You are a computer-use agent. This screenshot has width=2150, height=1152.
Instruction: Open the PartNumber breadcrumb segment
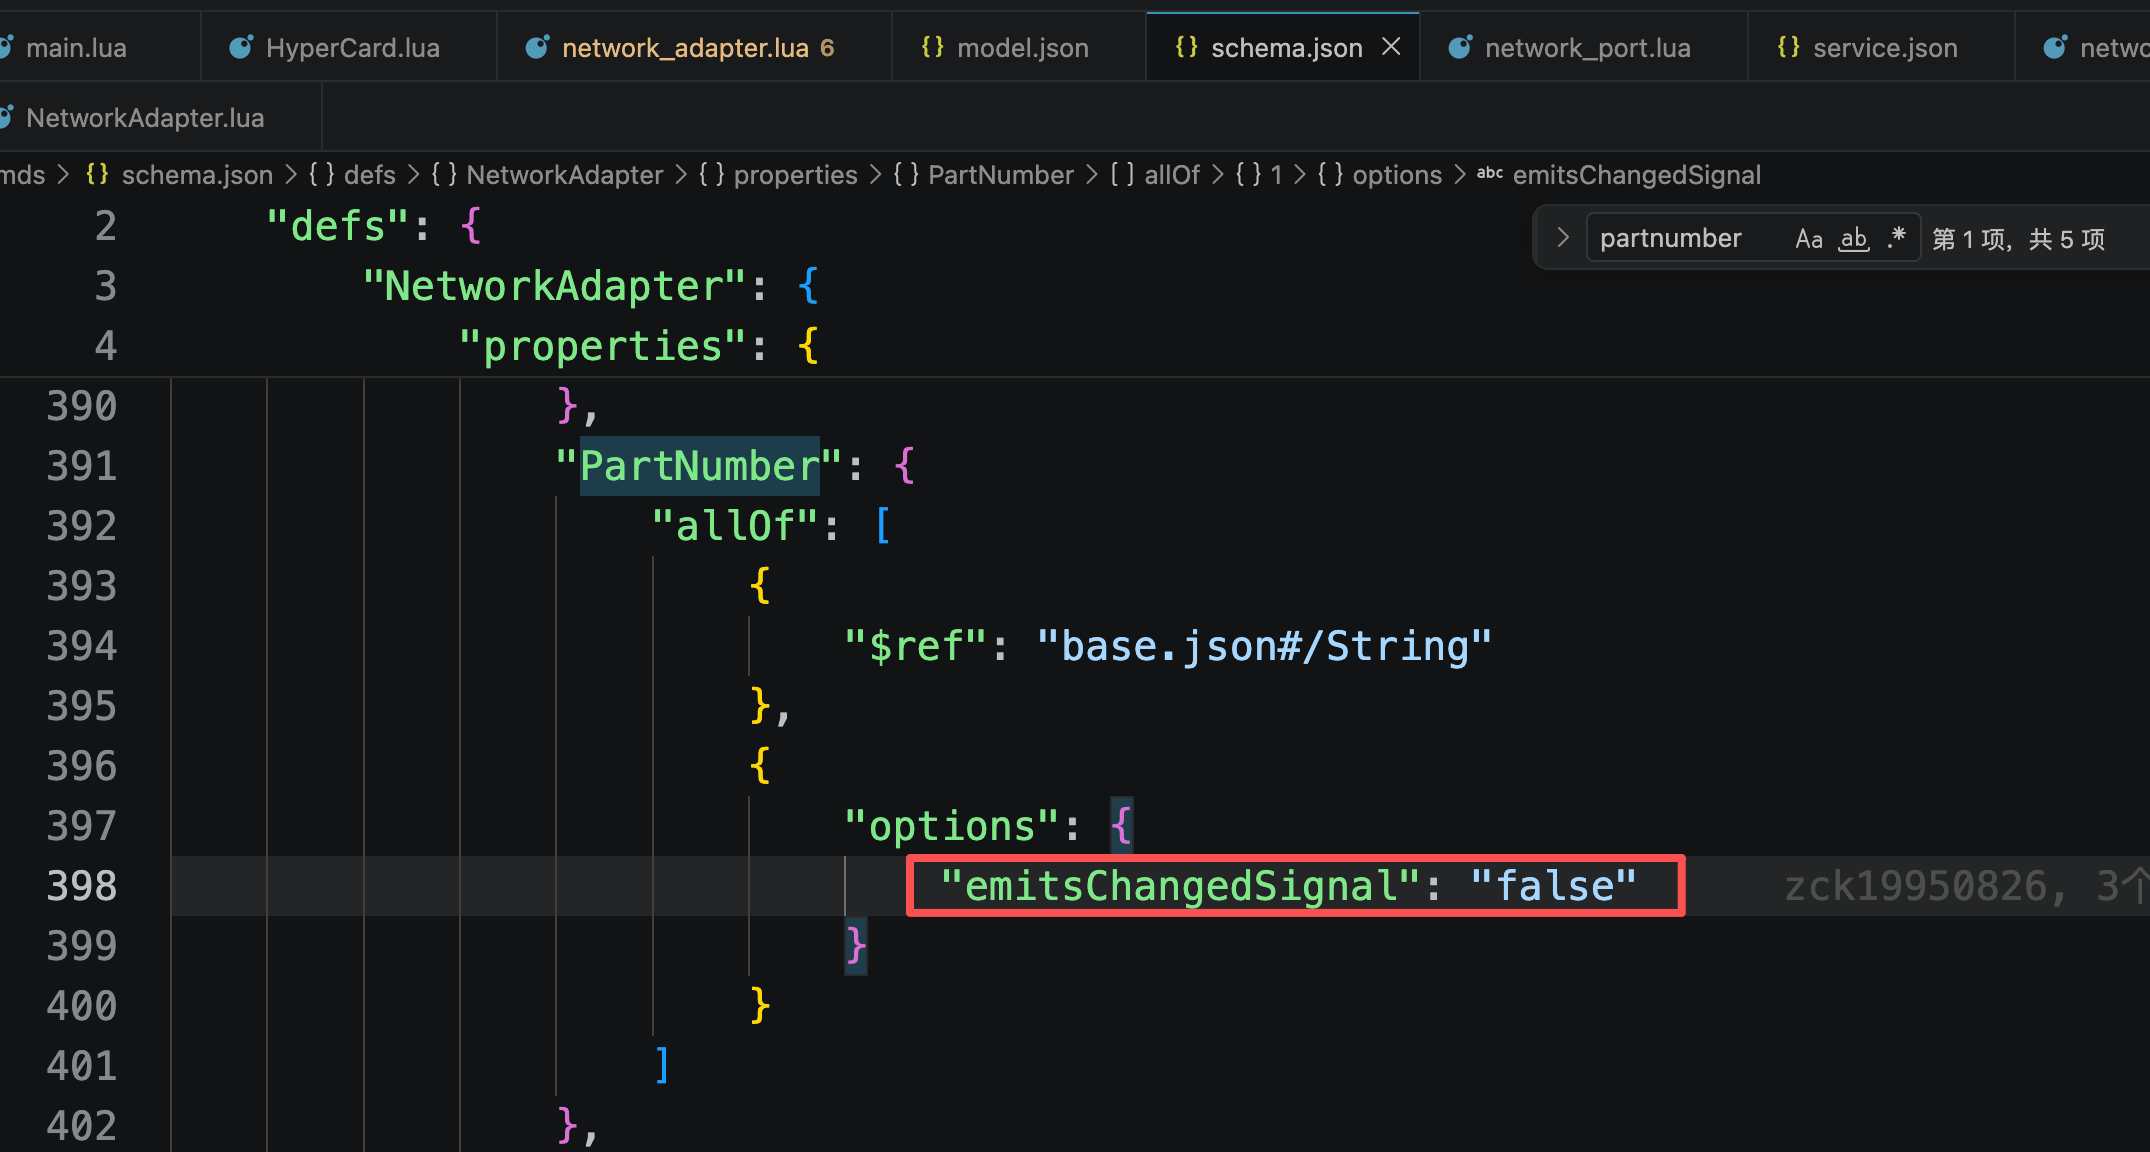[x=1000, y=175]
